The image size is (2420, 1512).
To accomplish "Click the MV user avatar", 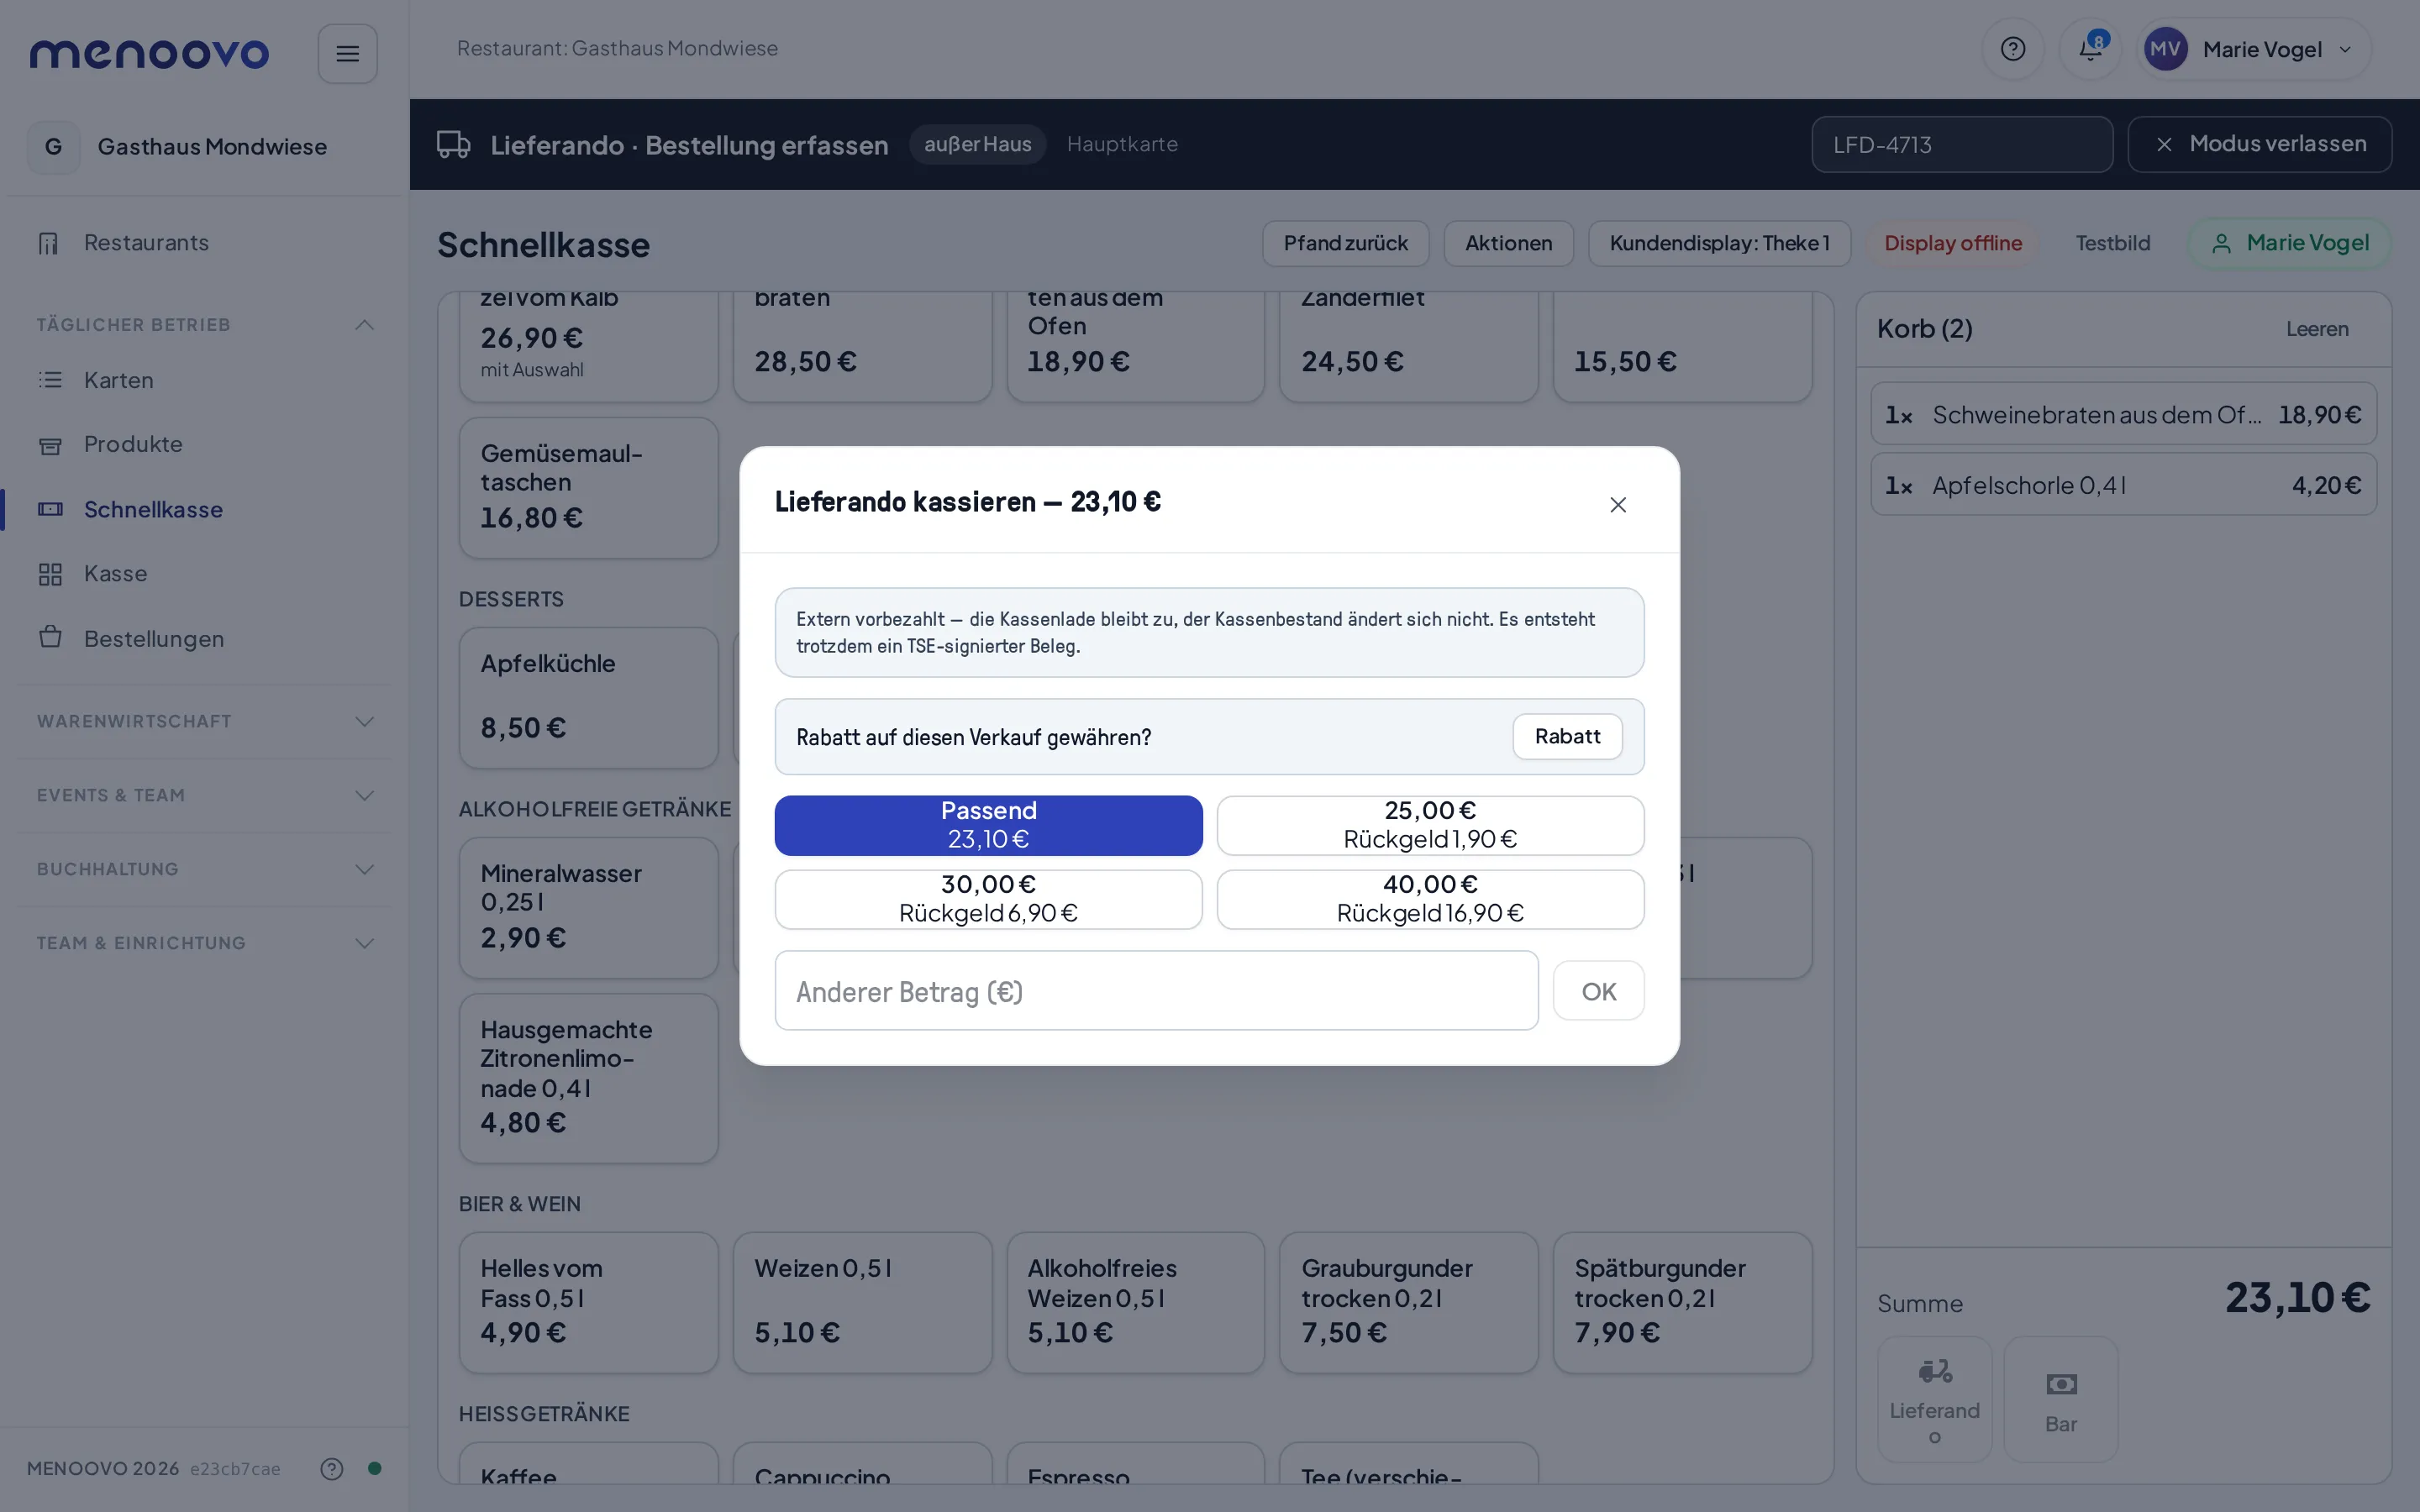I will (x=2165, y=49).
